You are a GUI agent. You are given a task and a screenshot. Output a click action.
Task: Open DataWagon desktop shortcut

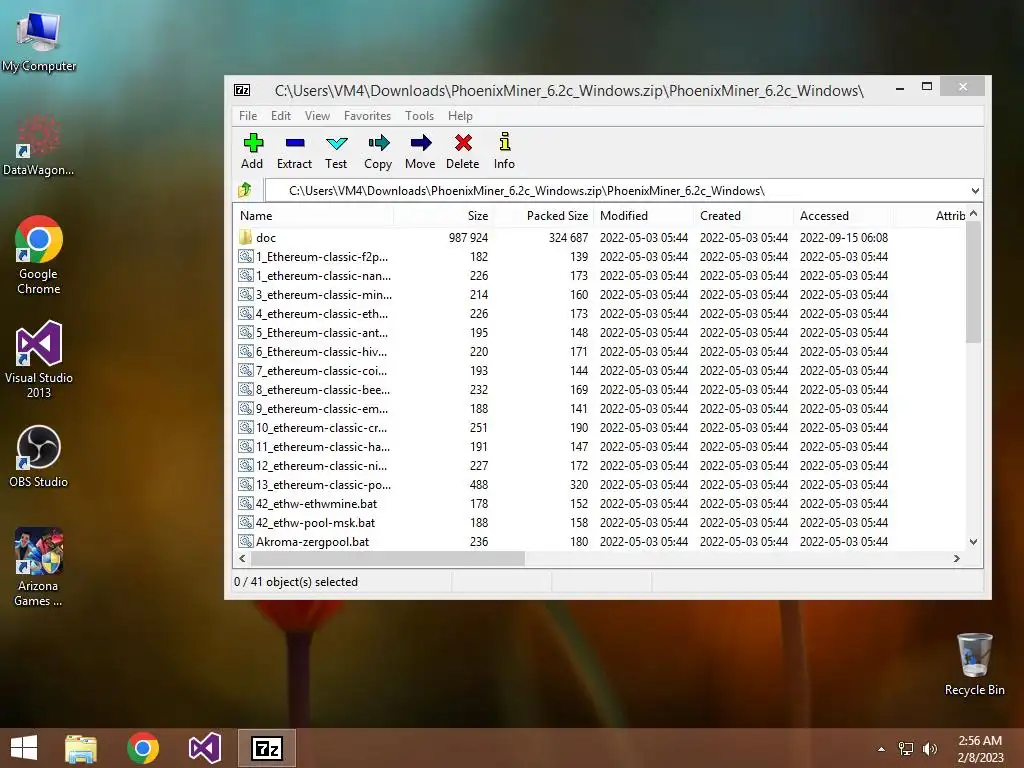point(39,146)
